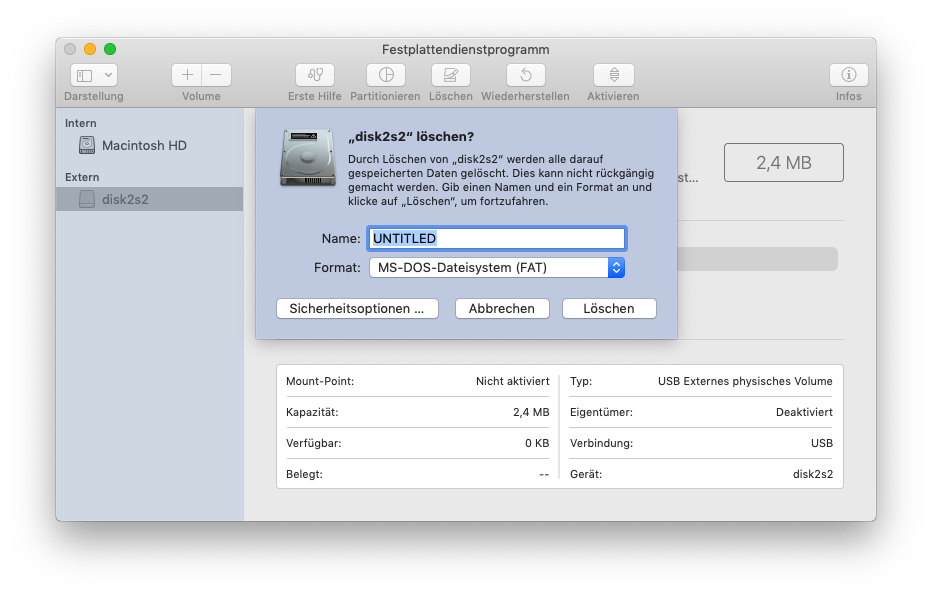The image size is (932, 595).
Task: Click the Aktivieren mount icon
Action: (614, 75)
